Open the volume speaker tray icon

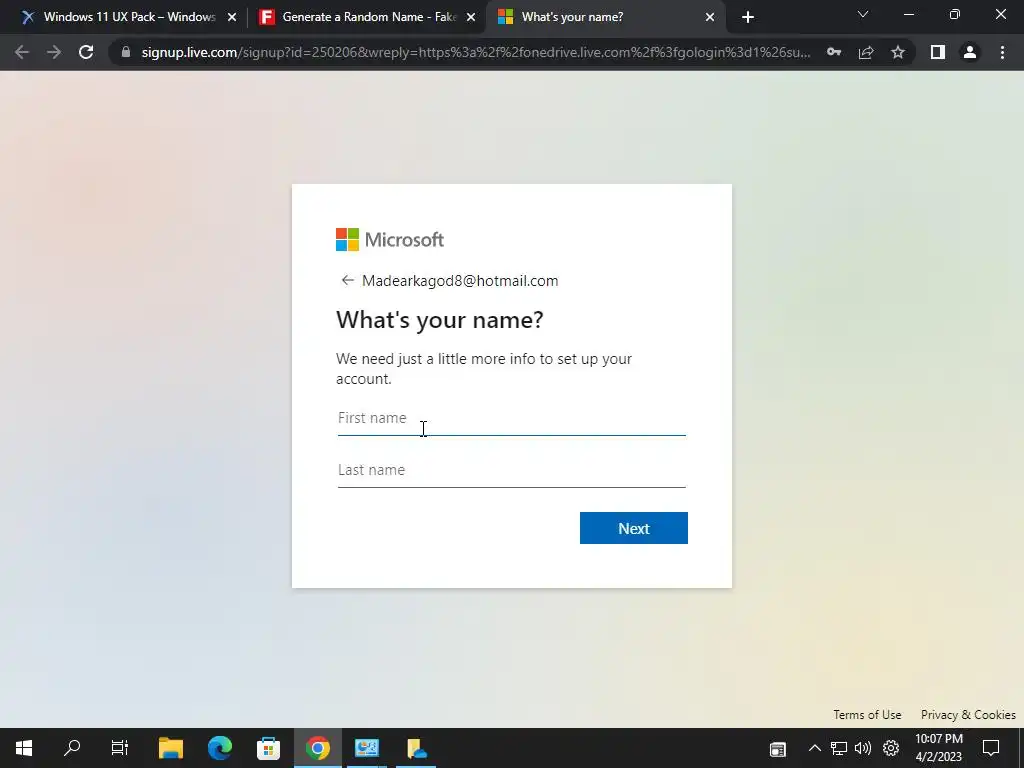tap(863, 748)
